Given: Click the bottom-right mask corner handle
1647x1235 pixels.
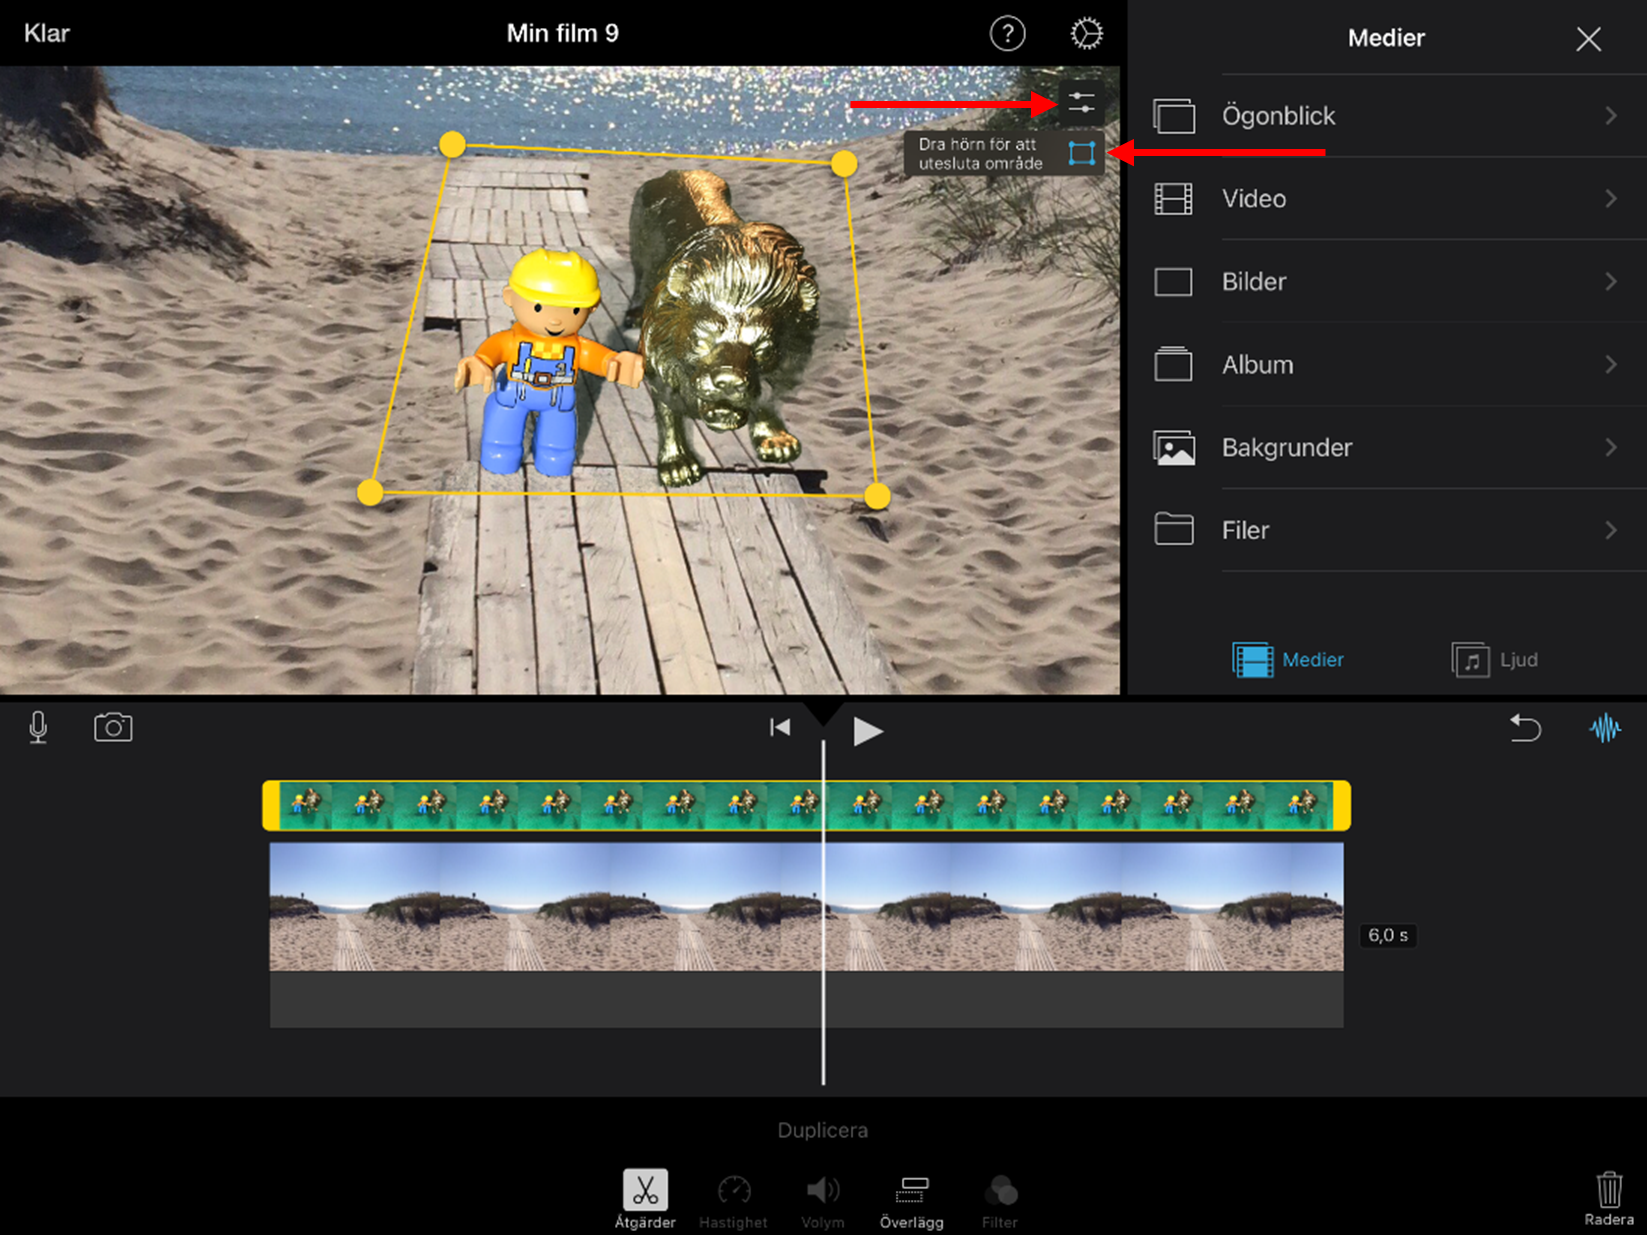Looking at the screenshot, I should 877,496.
